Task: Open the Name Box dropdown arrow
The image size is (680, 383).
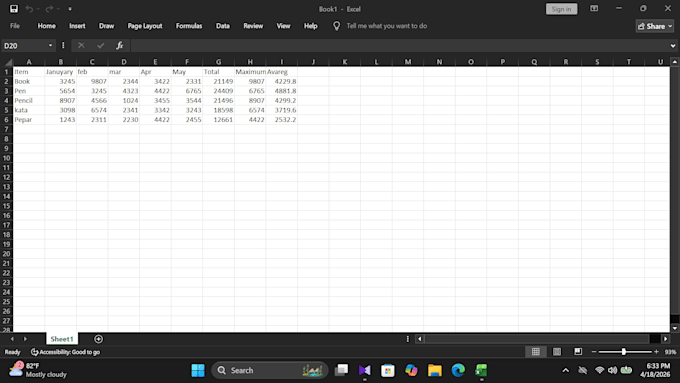Action: tap(50, 46)
